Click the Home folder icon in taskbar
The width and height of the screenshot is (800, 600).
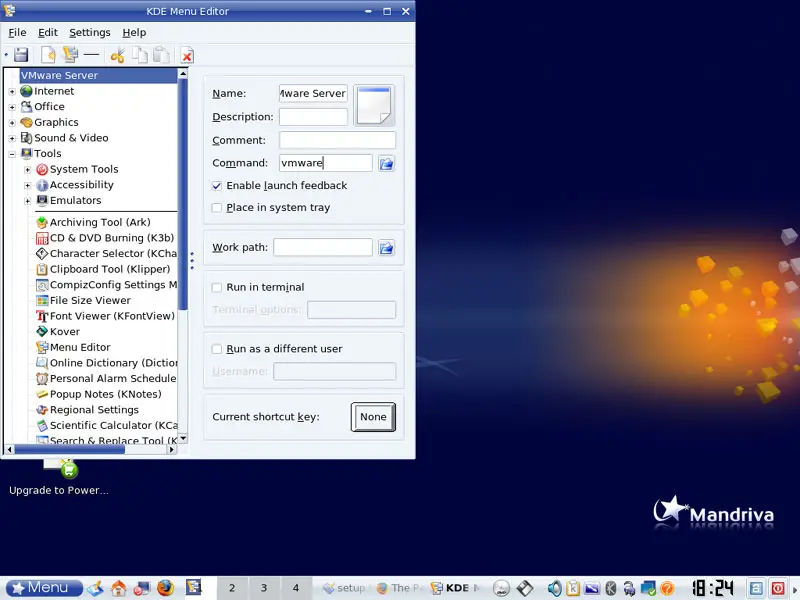click(x=118, y=588)
